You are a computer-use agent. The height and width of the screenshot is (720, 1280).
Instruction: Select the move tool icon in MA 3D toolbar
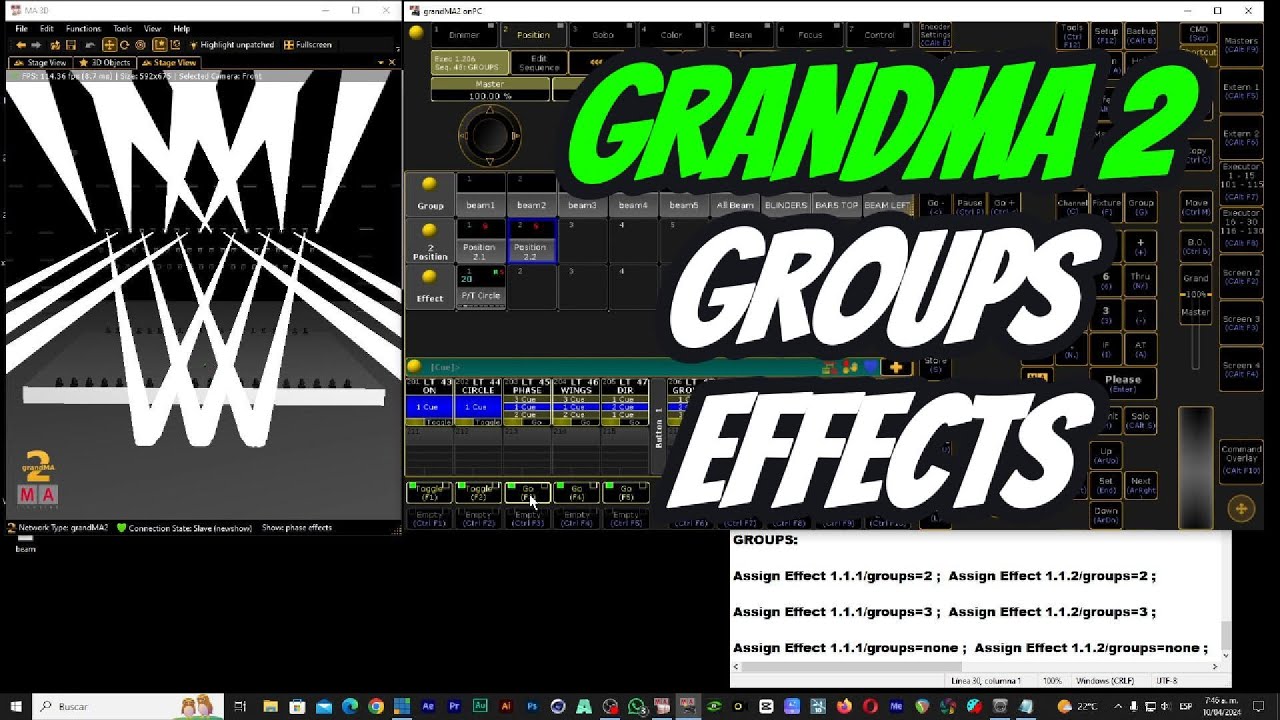pyautogui.click(x=109, y=45)
